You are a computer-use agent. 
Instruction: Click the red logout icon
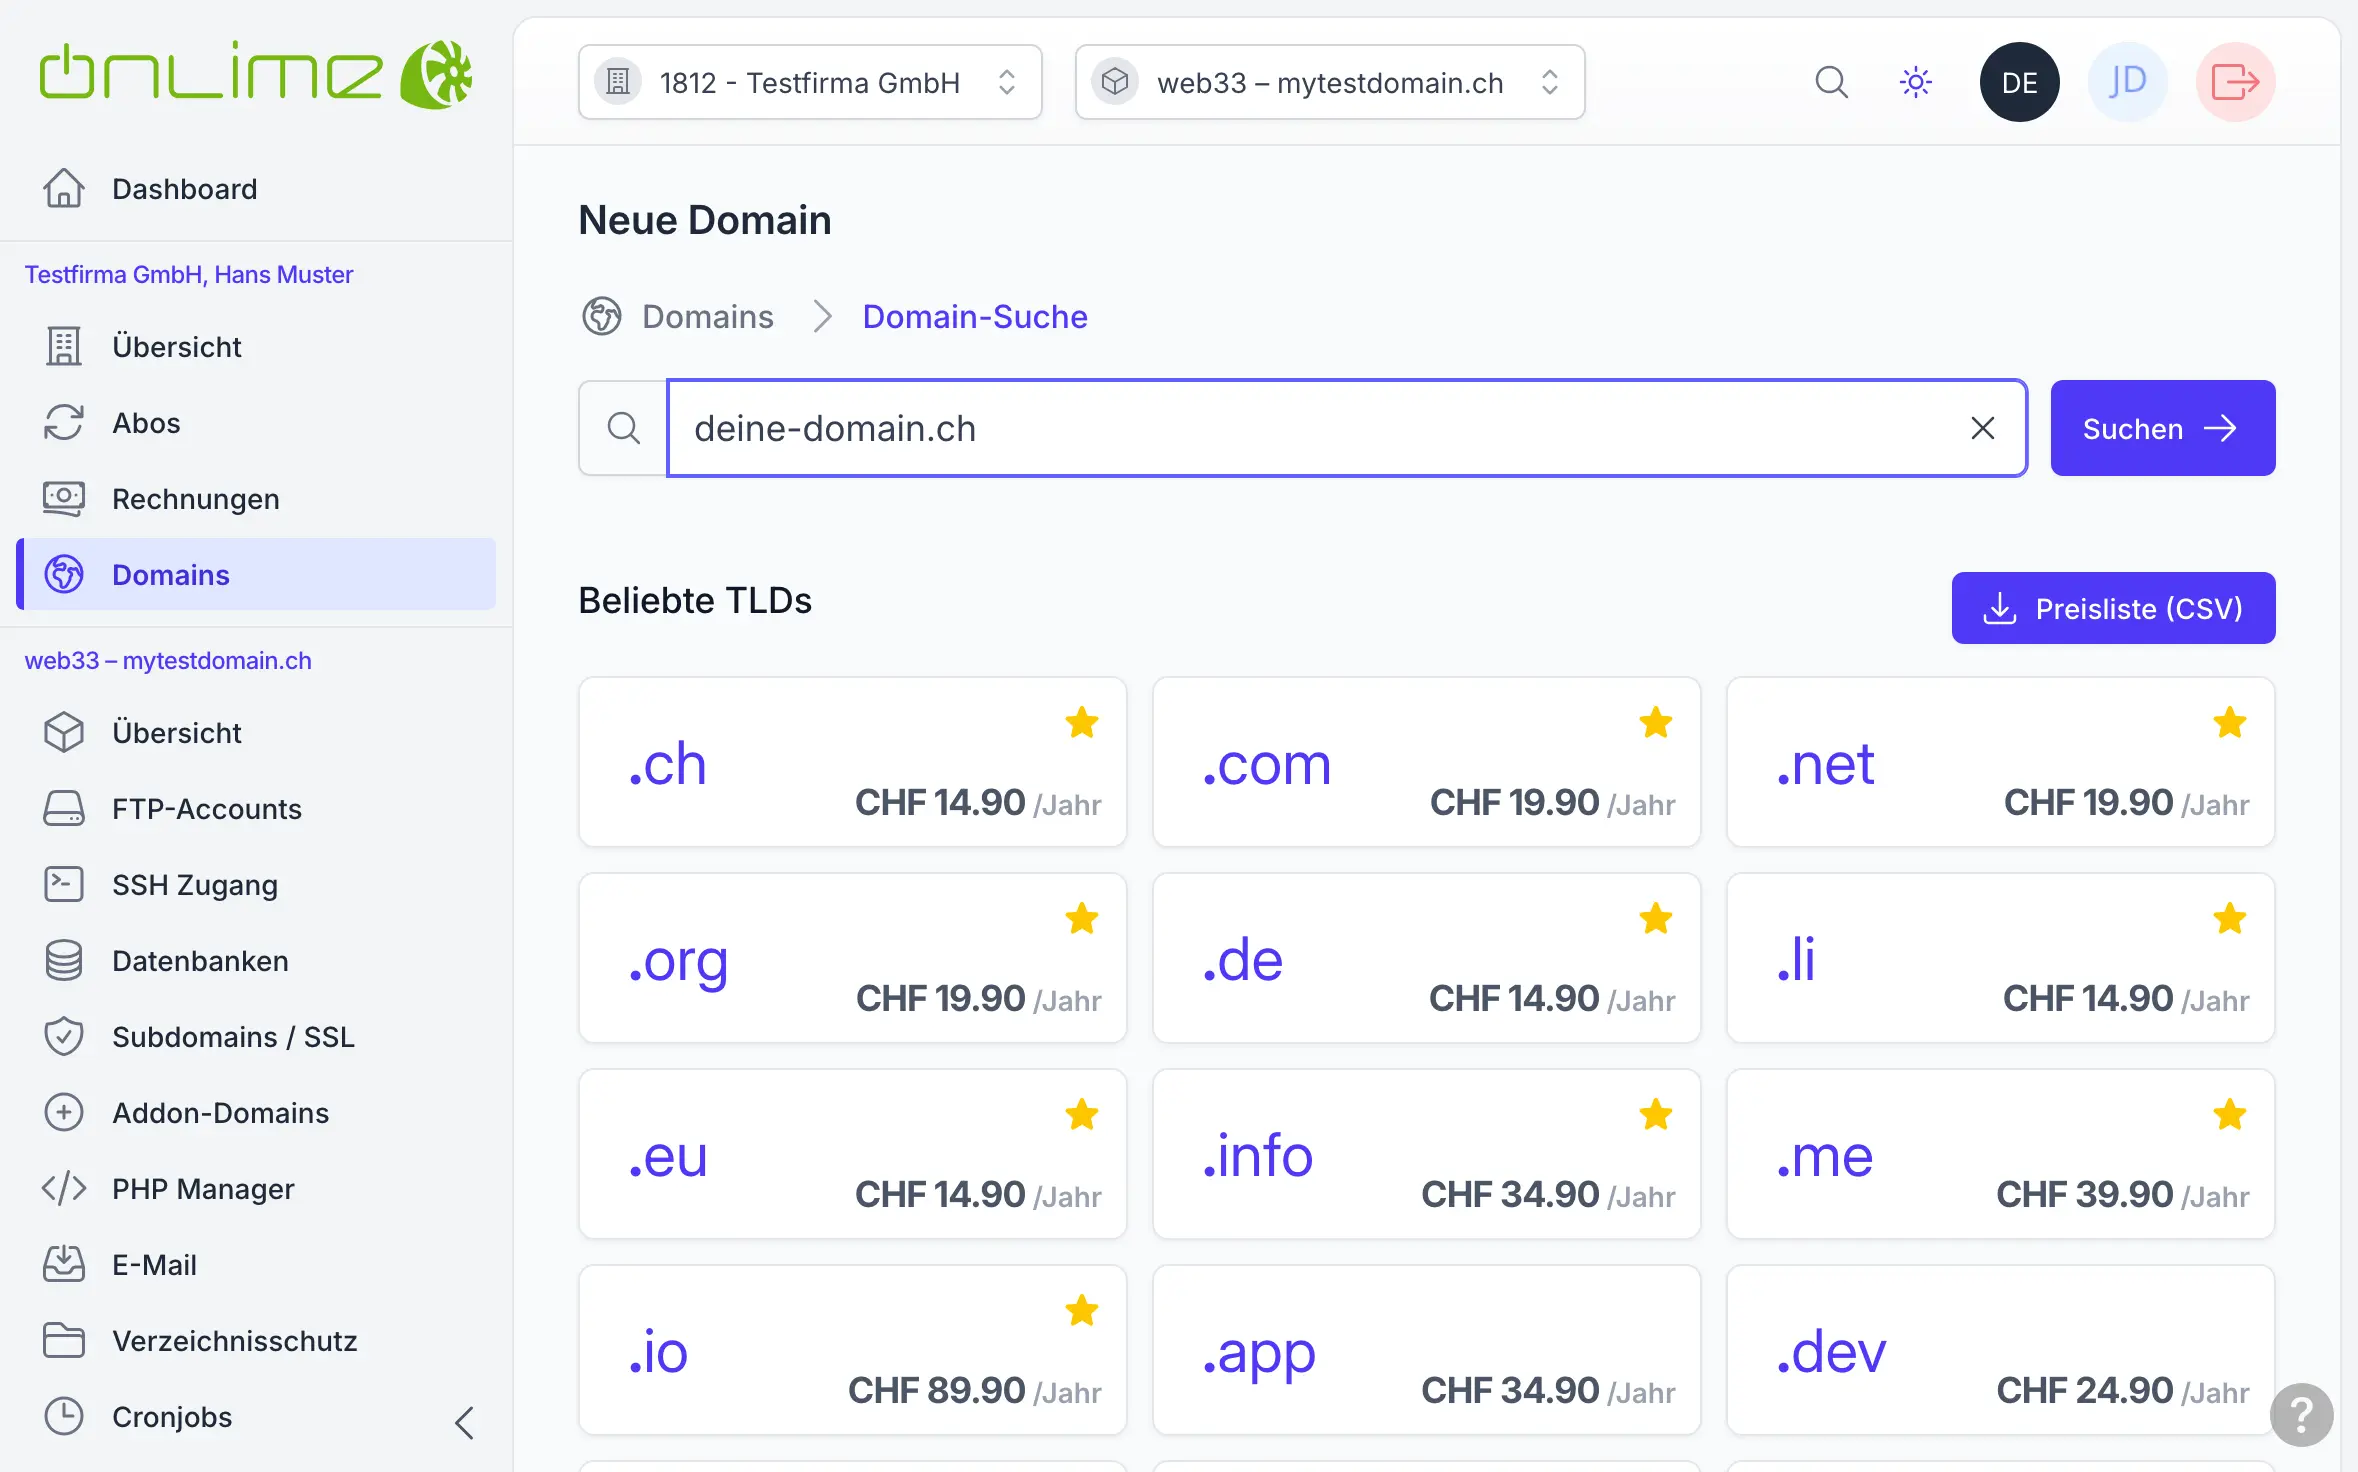tap(2235, 82)
